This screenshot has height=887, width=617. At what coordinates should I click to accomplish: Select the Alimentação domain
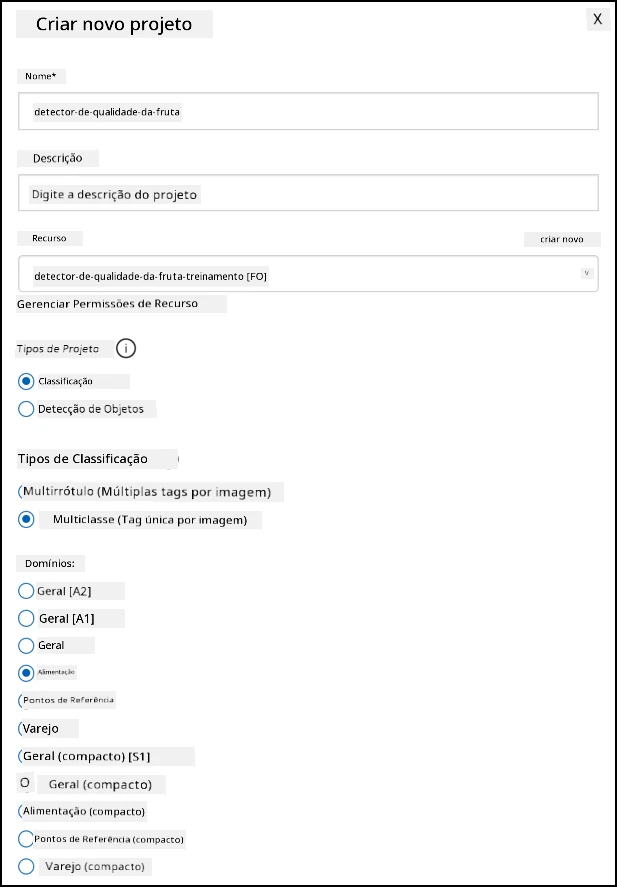[x=26, y=673]
